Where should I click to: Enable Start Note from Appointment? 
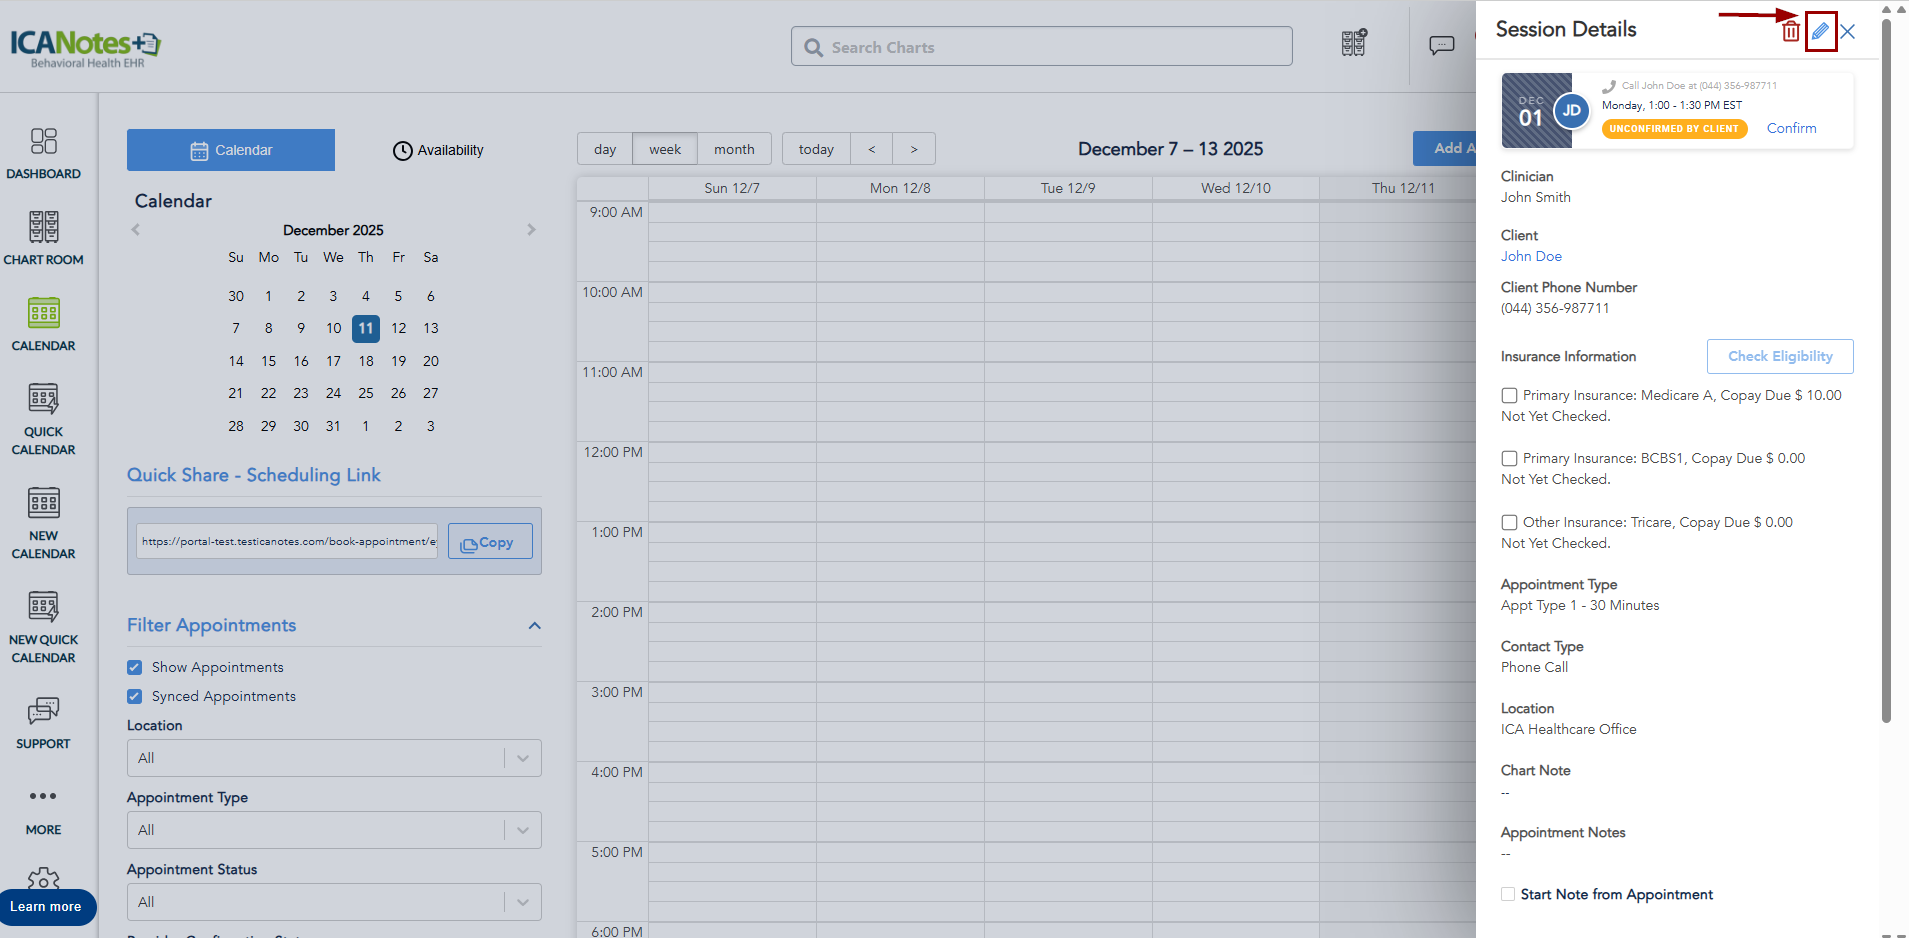click(x=1508, y=894)
